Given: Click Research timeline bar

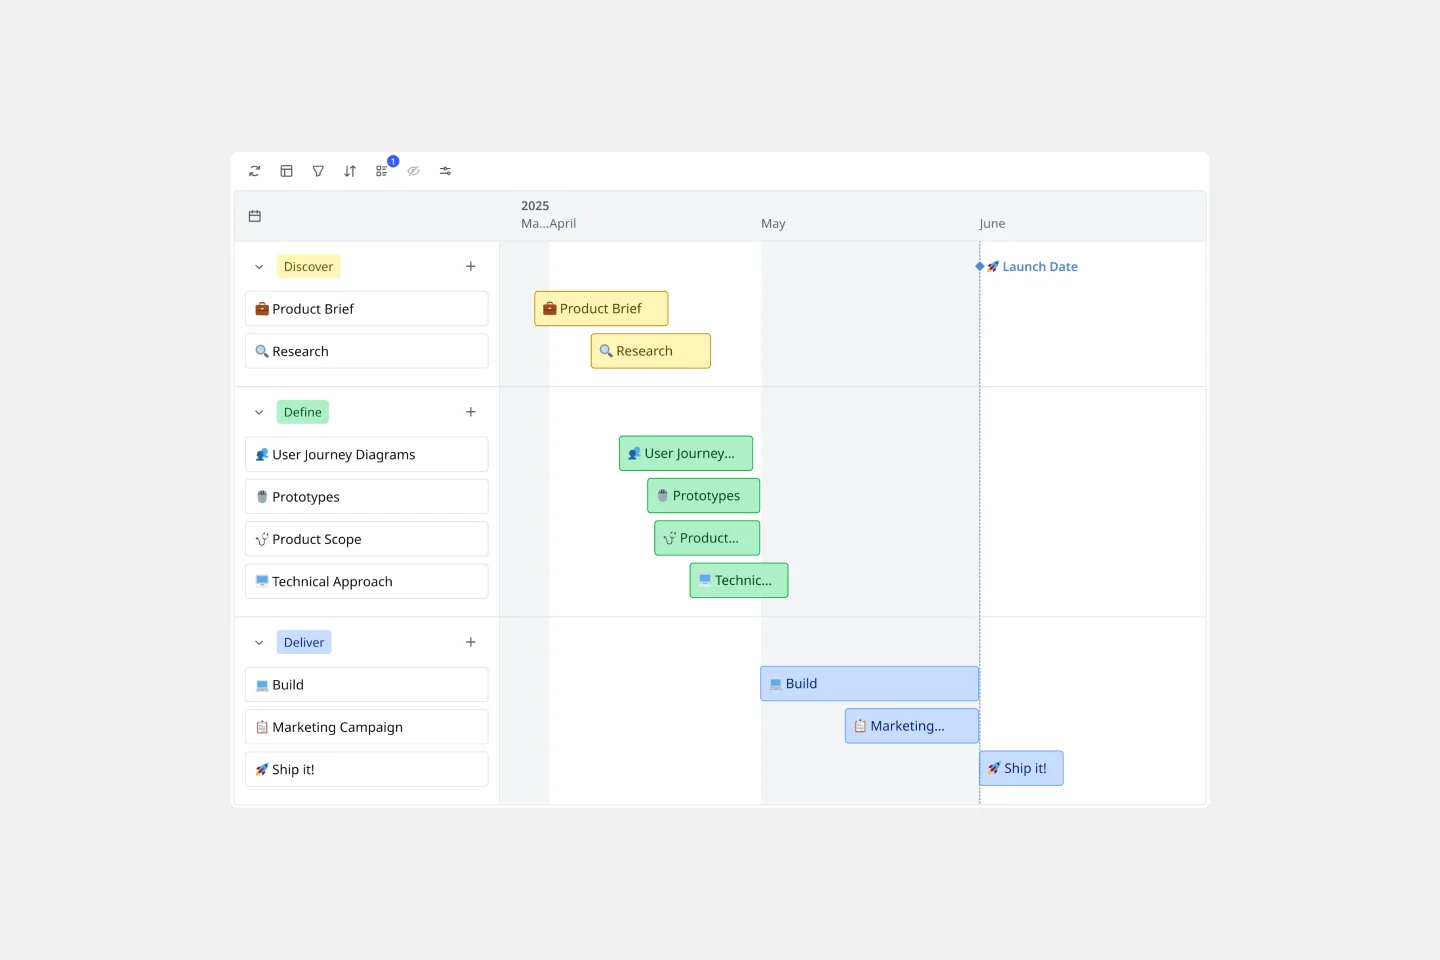Looking at the screenshot, I should point(651,351).
